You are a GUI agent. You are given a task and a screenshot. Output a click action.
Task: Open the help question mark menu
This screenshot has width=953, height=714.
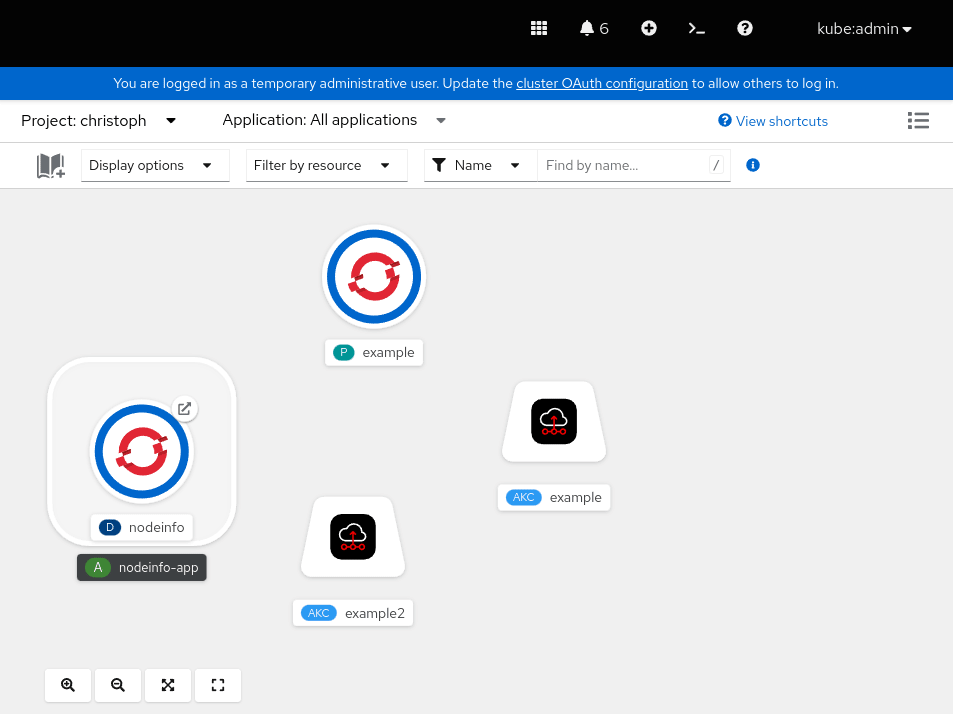pyautogui.click(x=745, y=29)
